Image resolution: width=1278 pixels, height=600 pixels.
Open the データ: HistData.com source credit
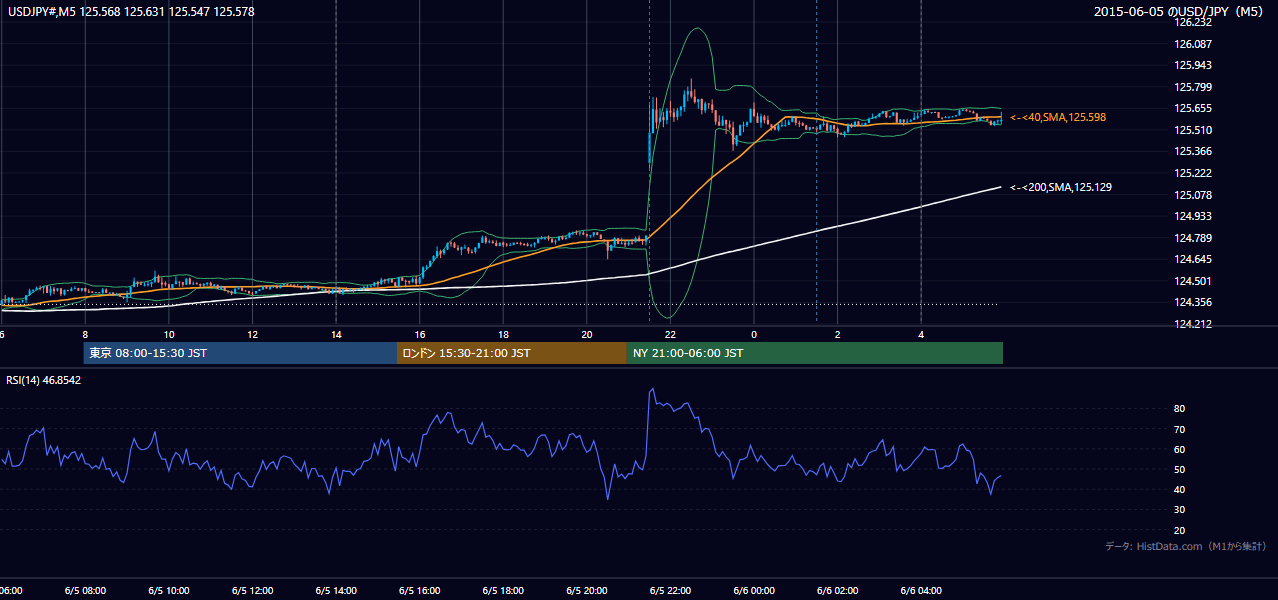pos(1185,546)
